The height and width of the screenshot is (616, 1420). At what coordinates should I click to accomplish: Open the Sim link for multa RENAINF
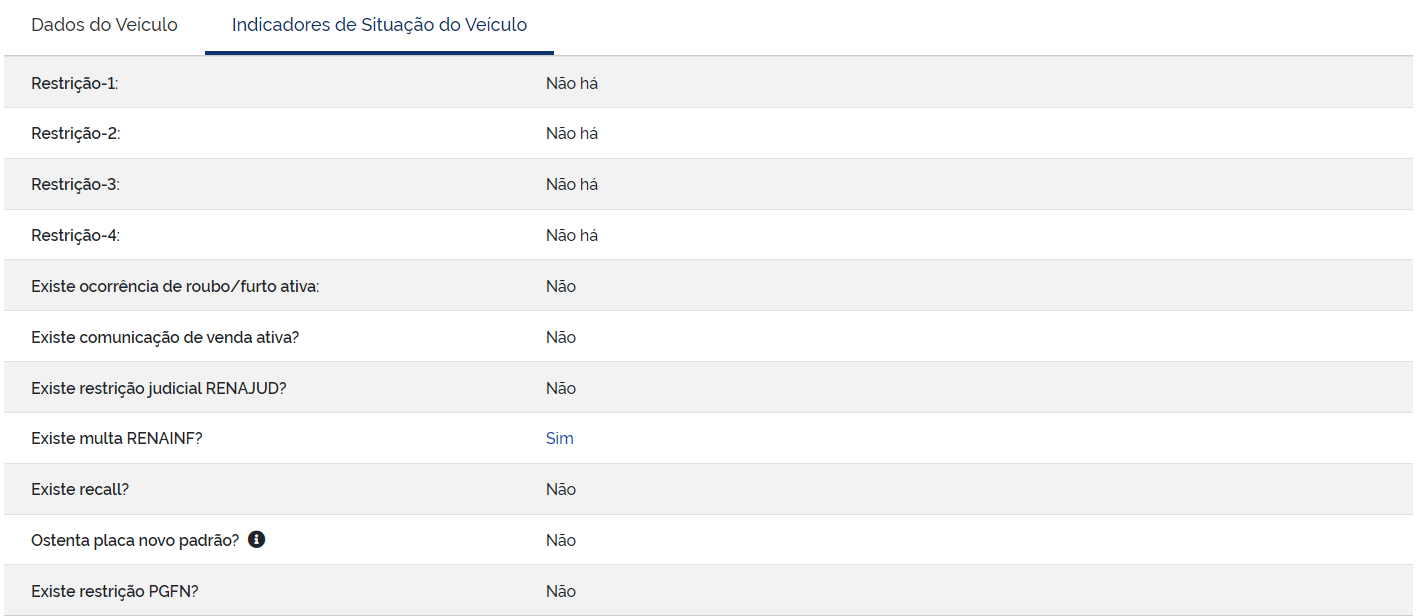(x=560, y=438)
